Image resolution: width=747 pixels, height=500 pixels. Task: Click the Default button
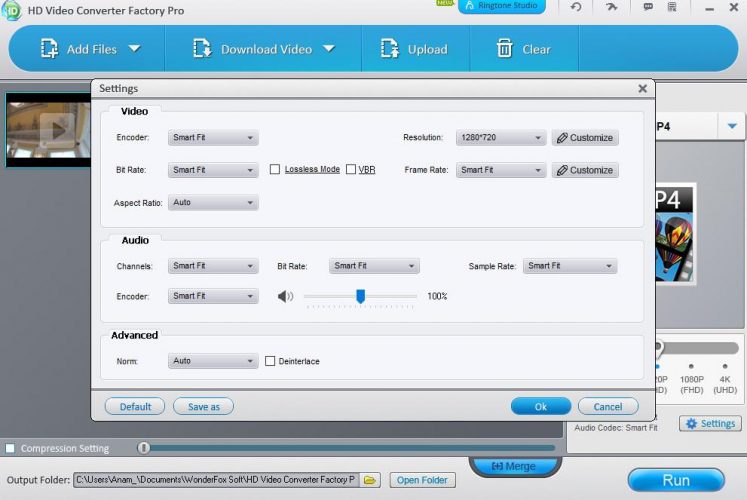point(135,407)
